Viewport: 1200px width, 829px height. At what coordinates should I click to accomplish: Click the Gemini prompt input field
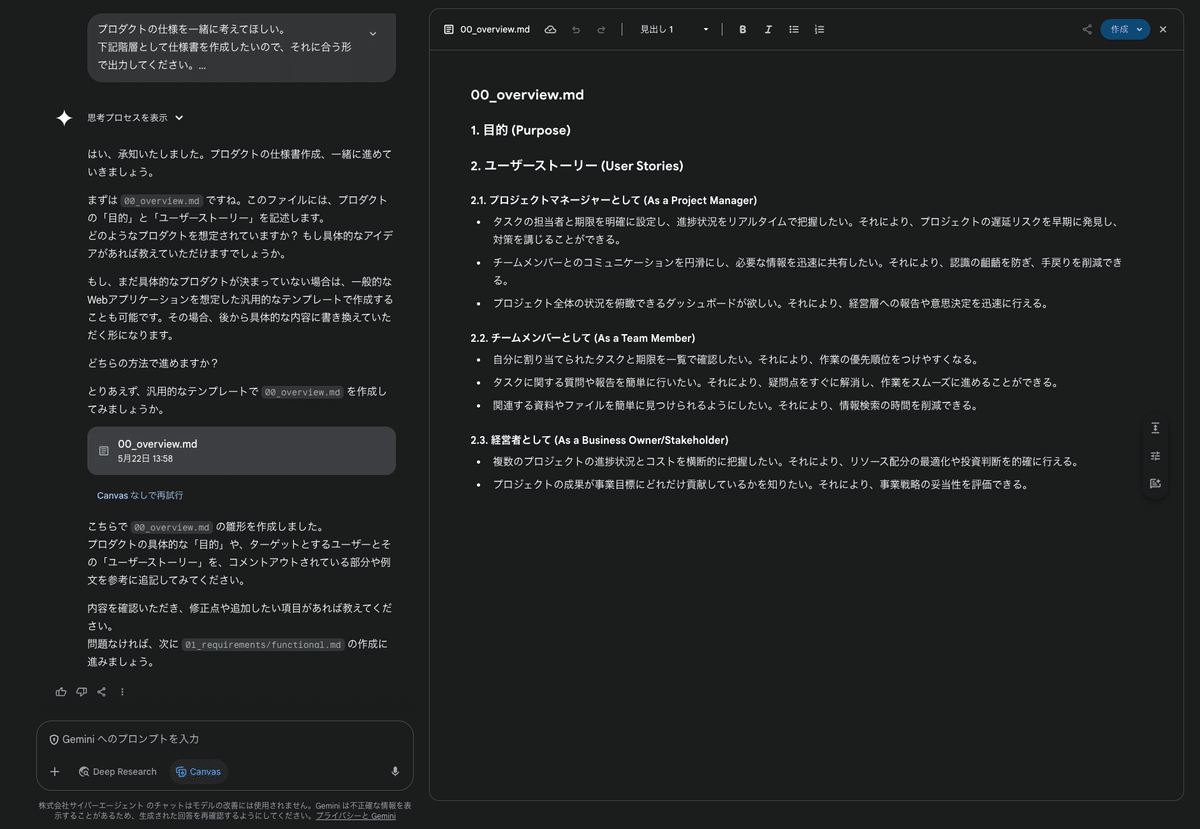pyautogui.click(x=200, y=739)
